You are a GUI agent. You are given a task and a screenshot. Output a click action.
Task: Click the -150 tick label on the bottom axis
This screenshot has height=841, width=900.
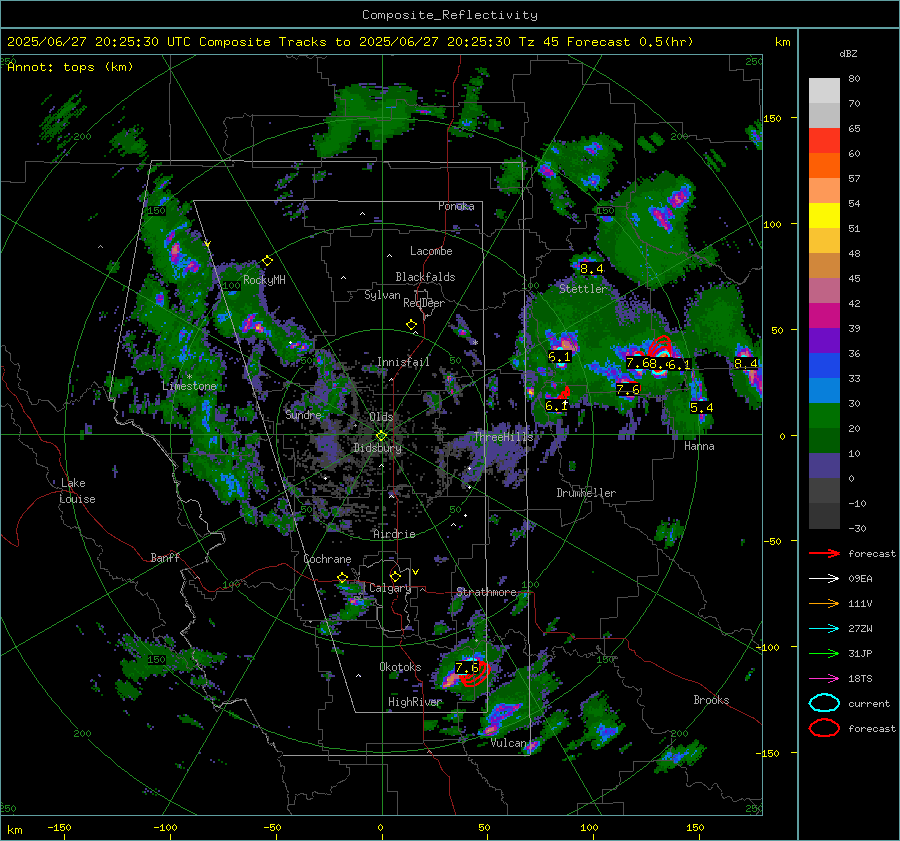[59, 827]
